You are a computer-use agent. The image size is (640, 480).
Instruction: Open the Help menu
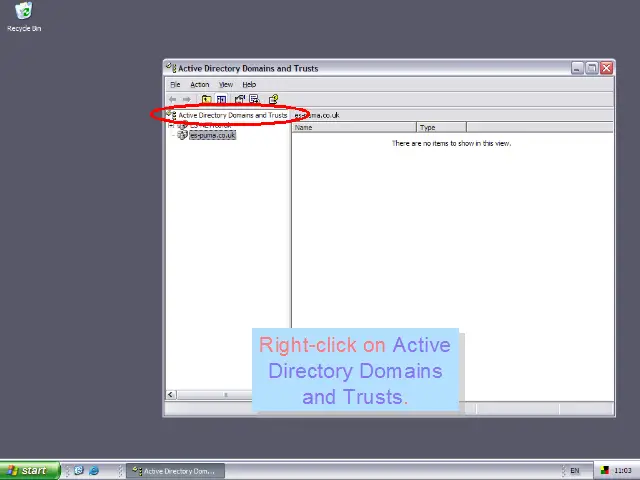click(x=249, y=84)
